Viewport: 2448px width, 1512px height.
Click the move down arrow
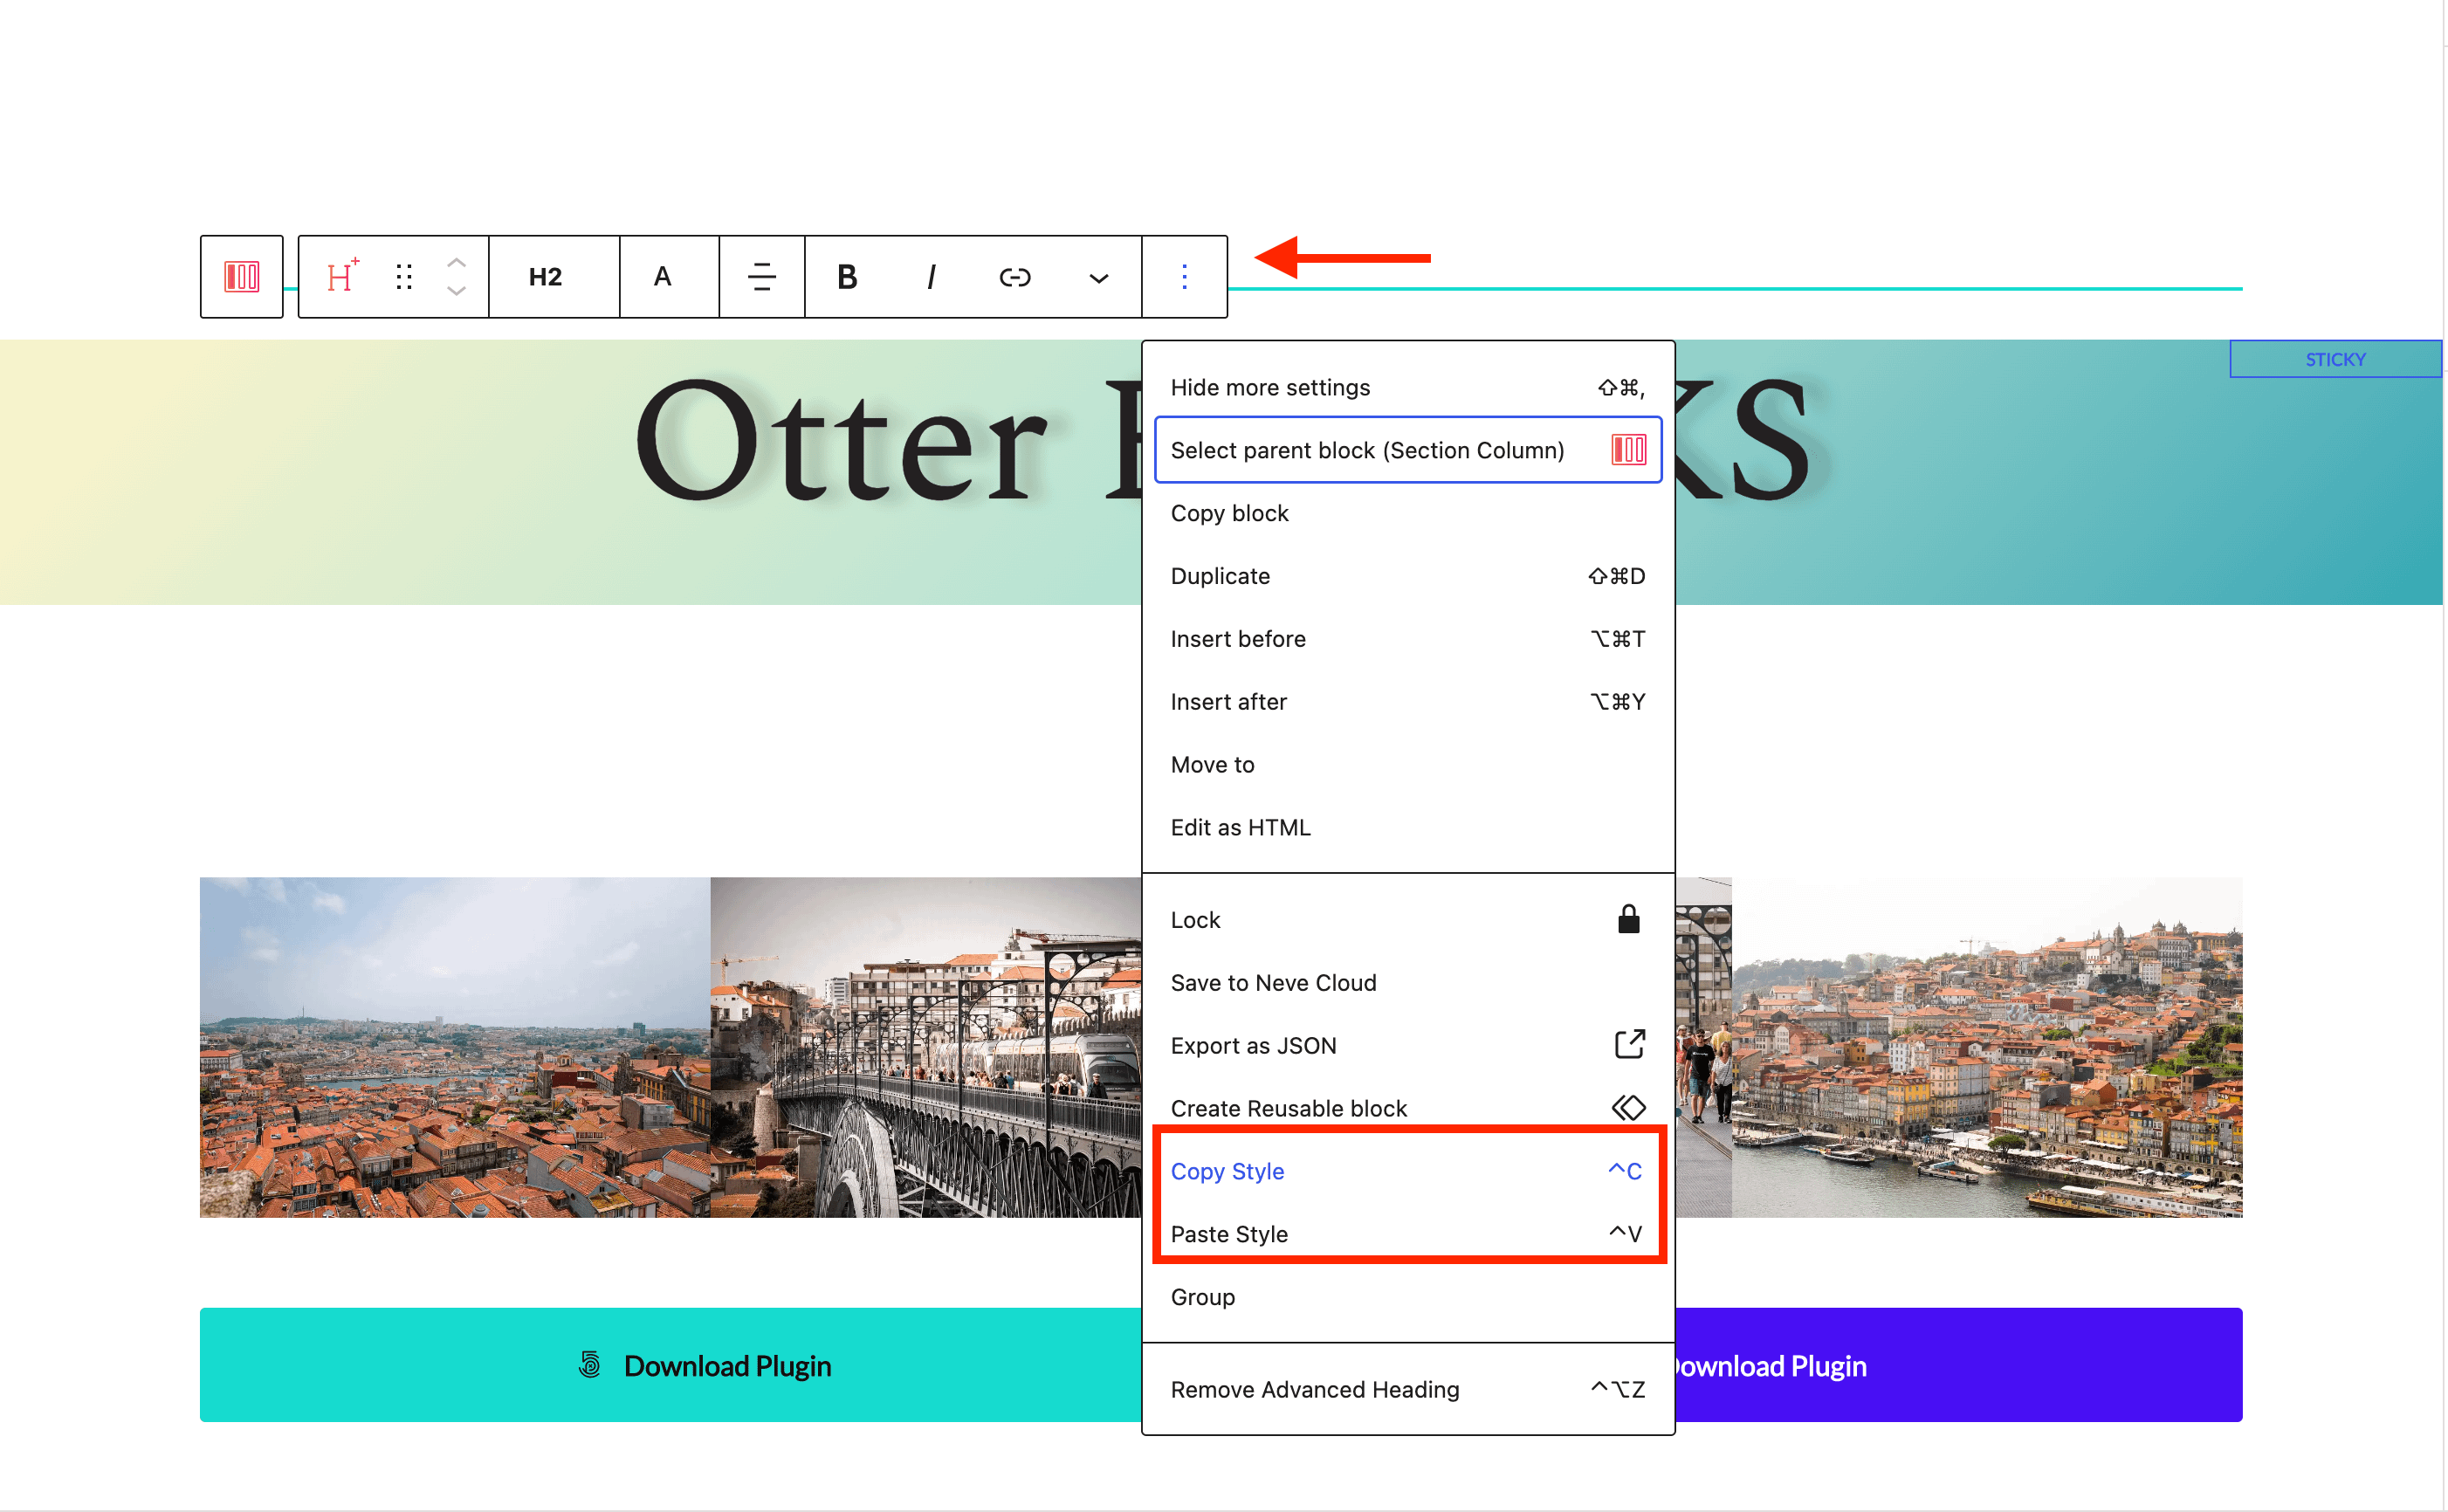click(456, 292)
